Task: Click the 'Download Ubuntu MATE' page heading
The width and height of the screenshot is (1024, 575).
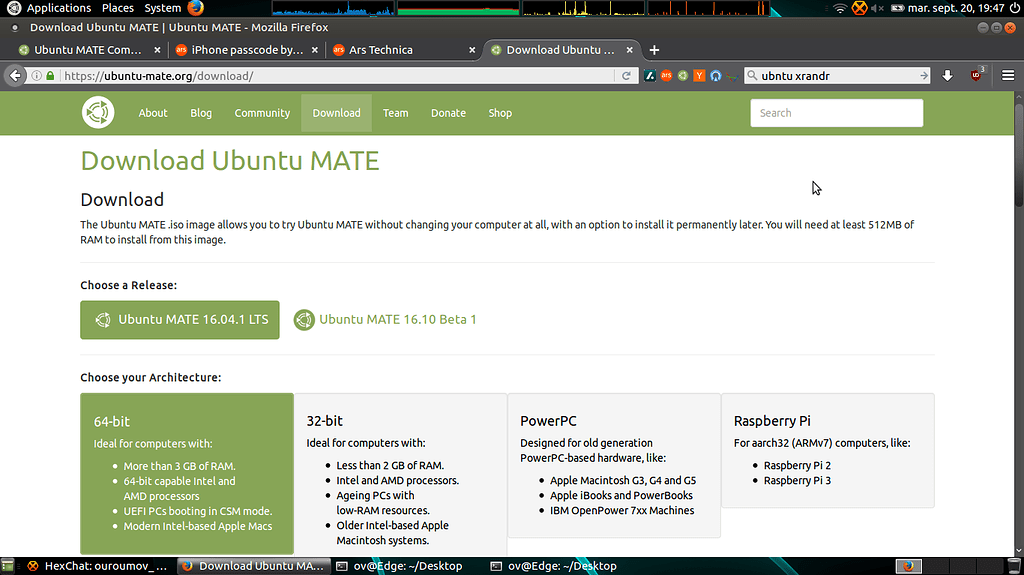Action: coord(230,161)
